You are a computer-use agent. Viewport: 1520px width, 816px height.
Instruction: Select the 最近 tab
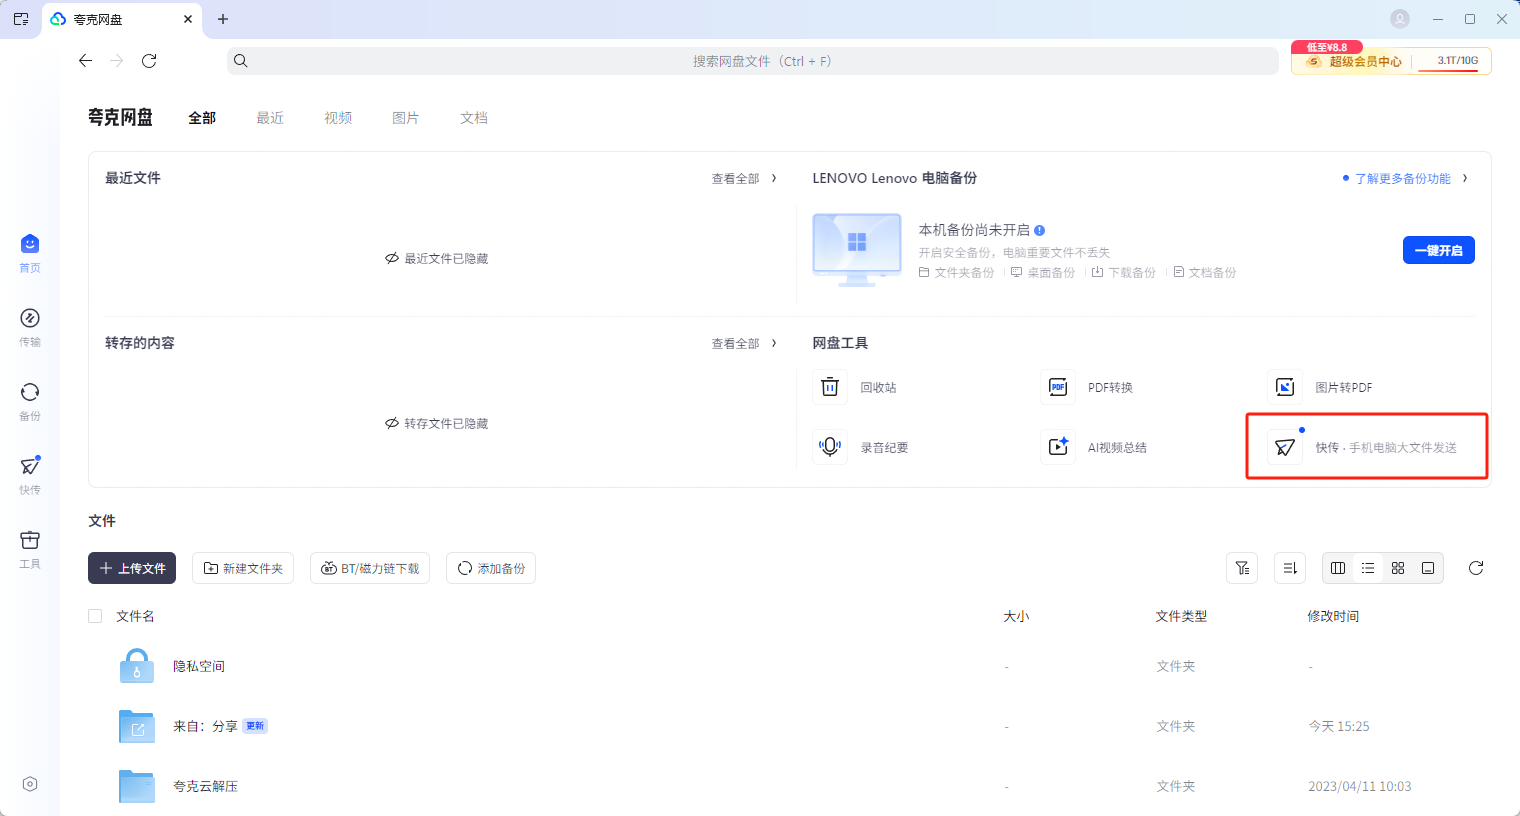tap(270, 118)
